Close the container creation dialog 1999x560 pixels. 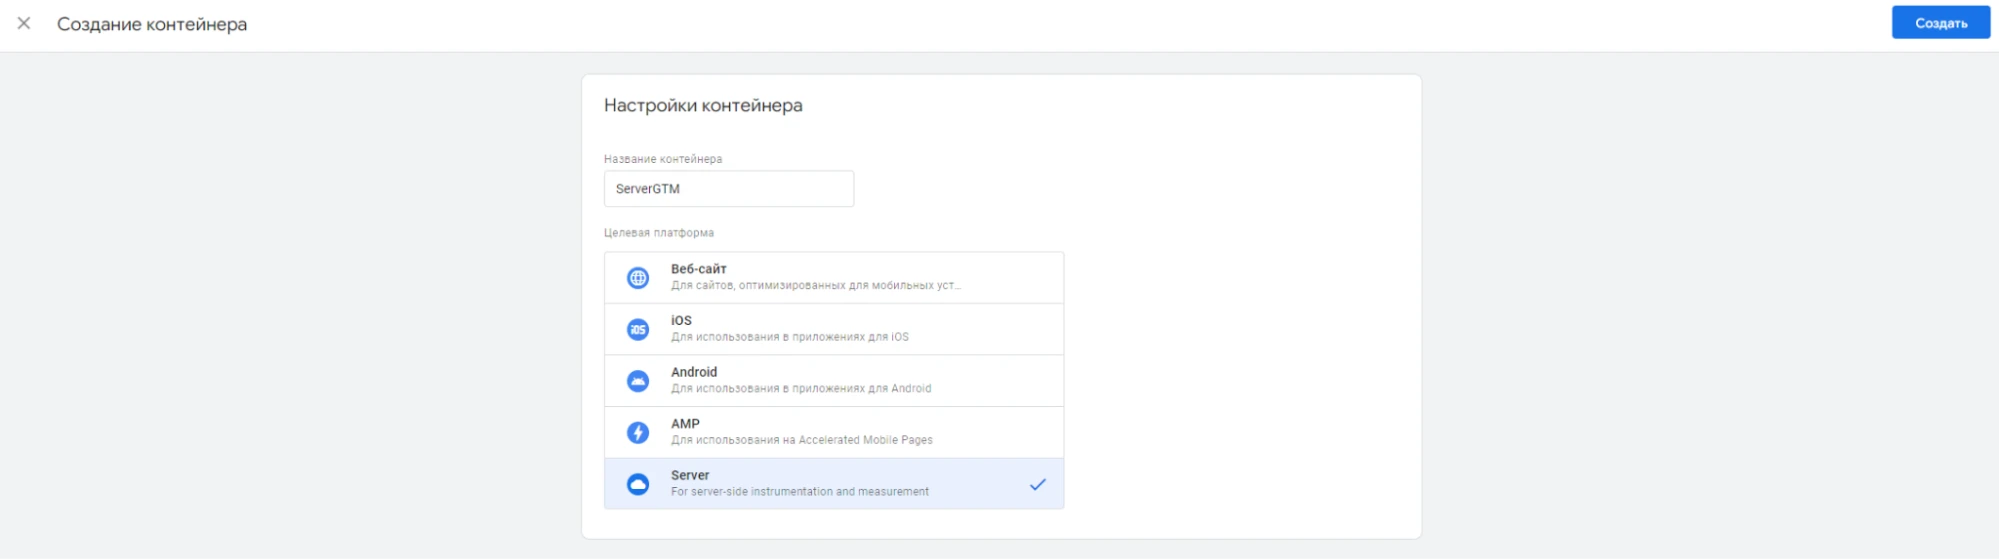click(24, 23)
